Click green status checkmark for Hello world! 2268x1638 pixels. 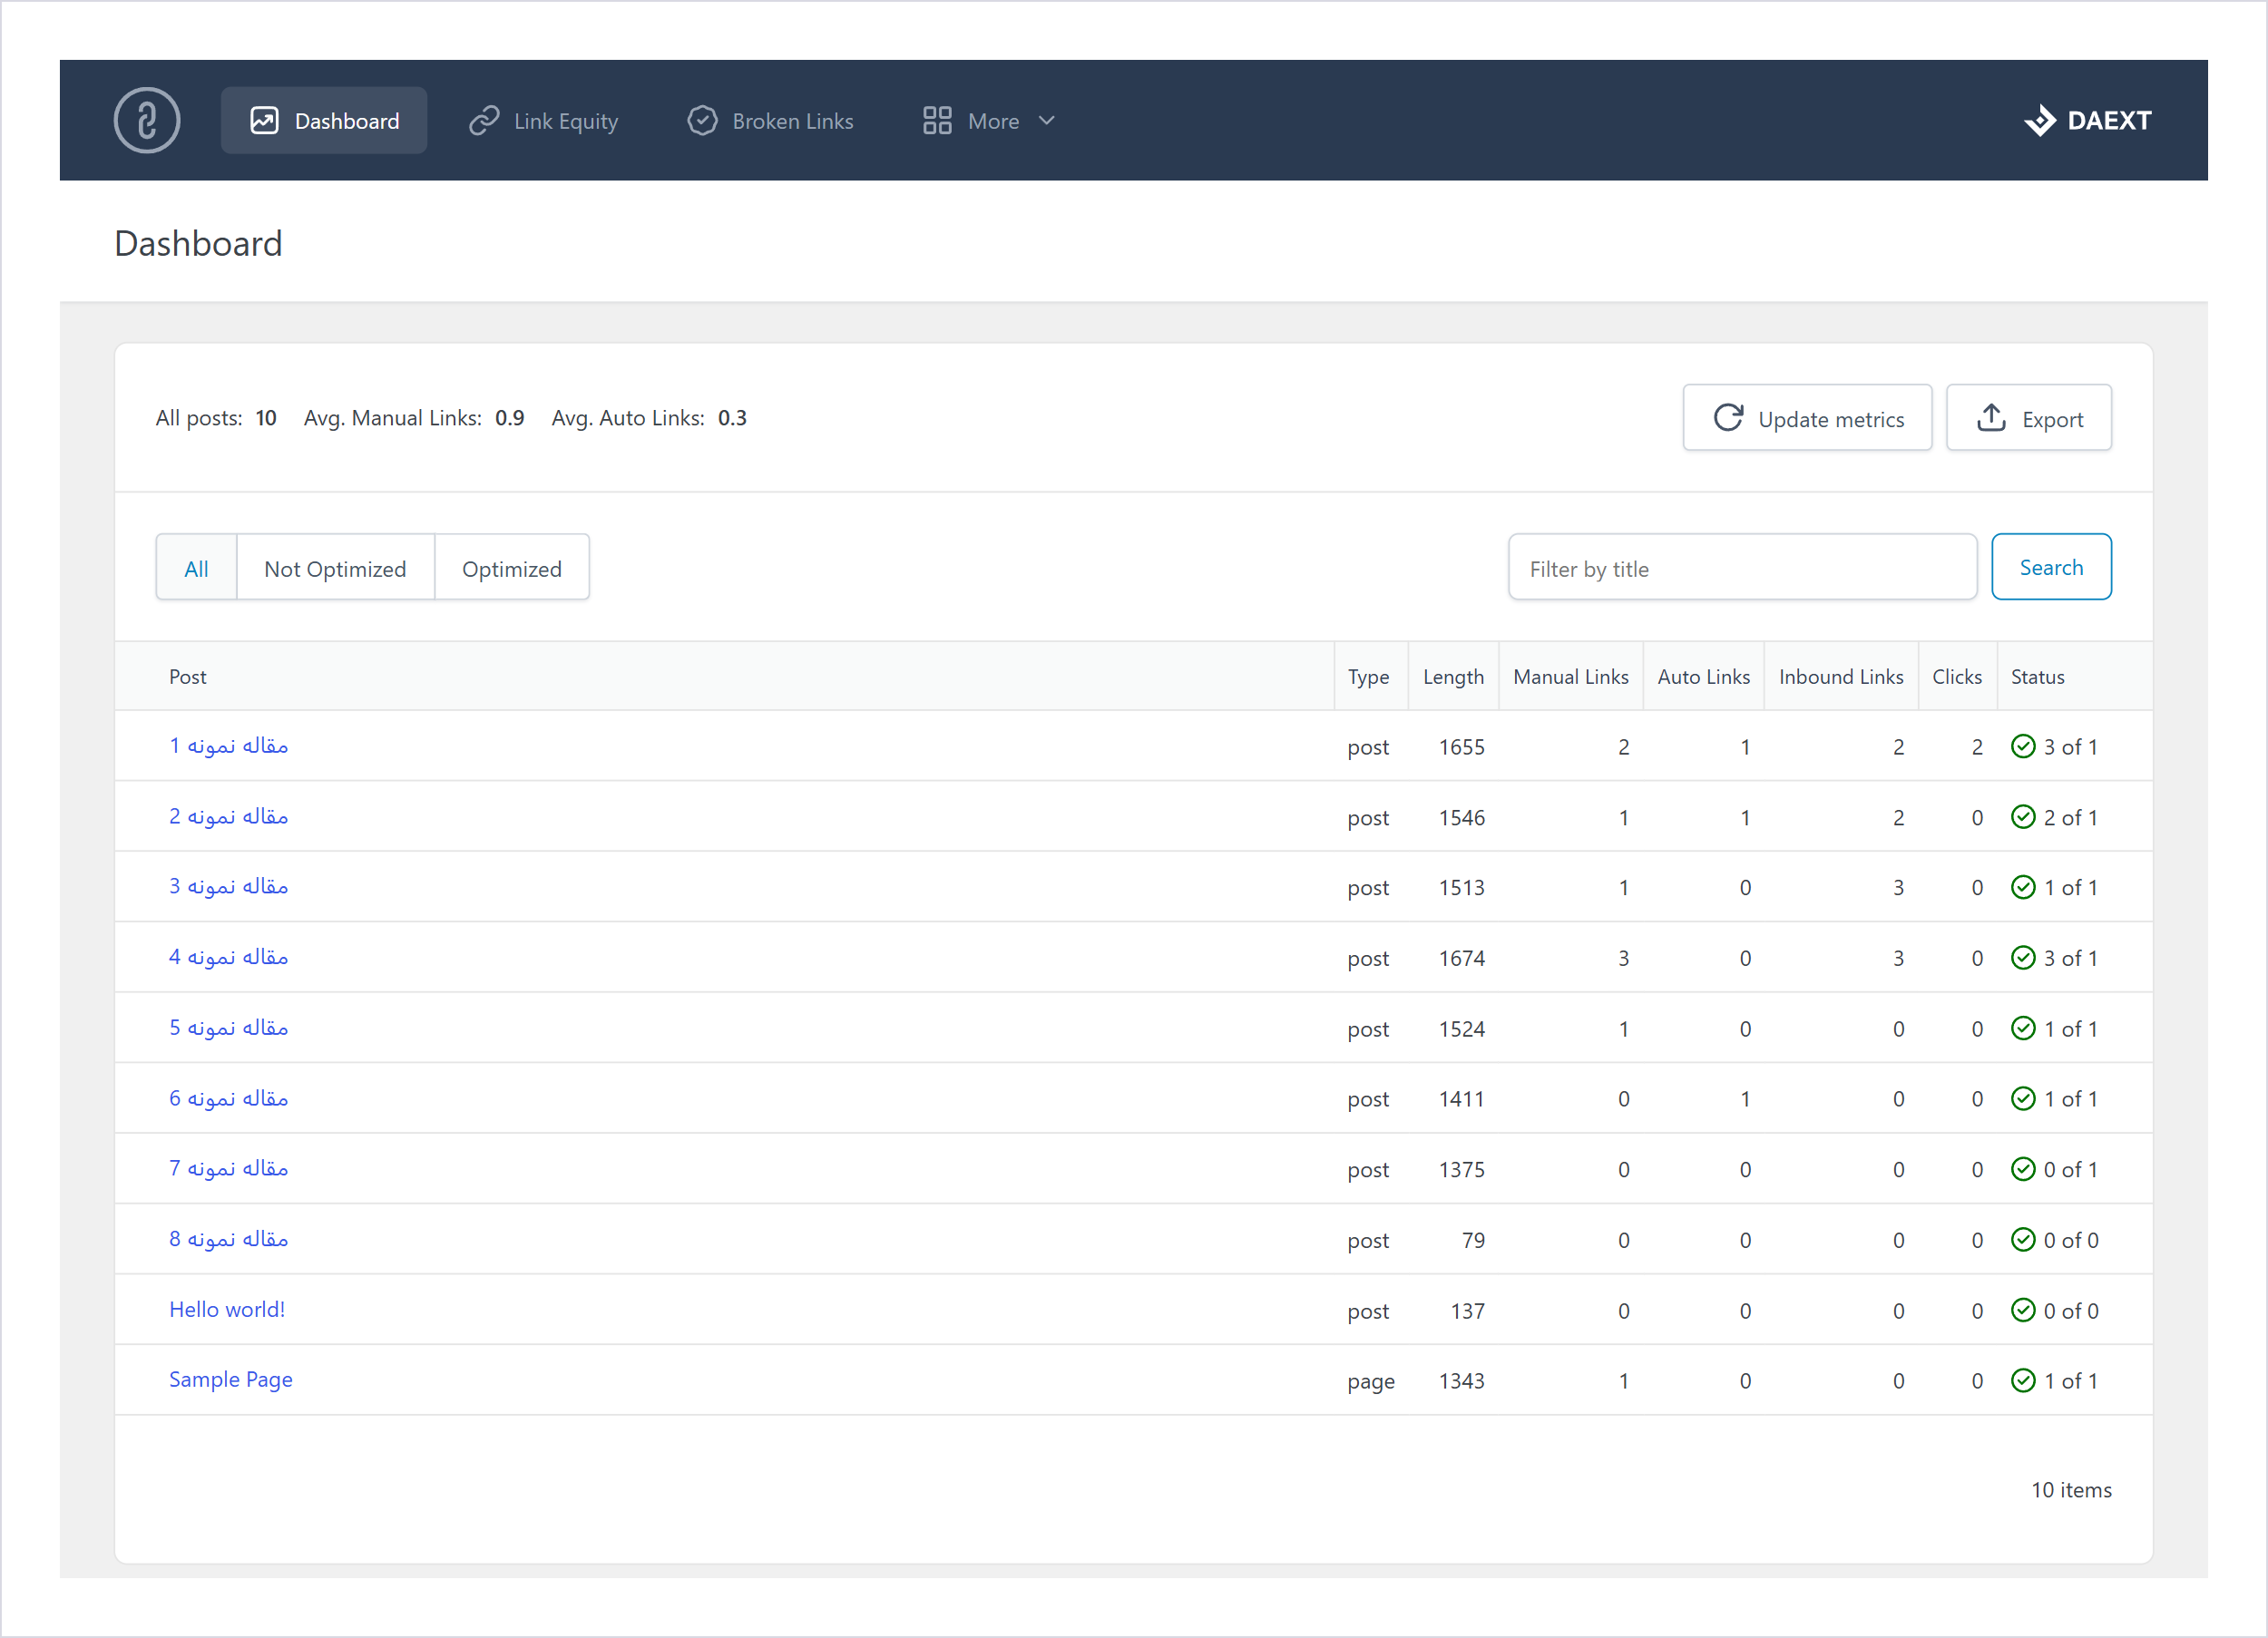(2022, 1310)
